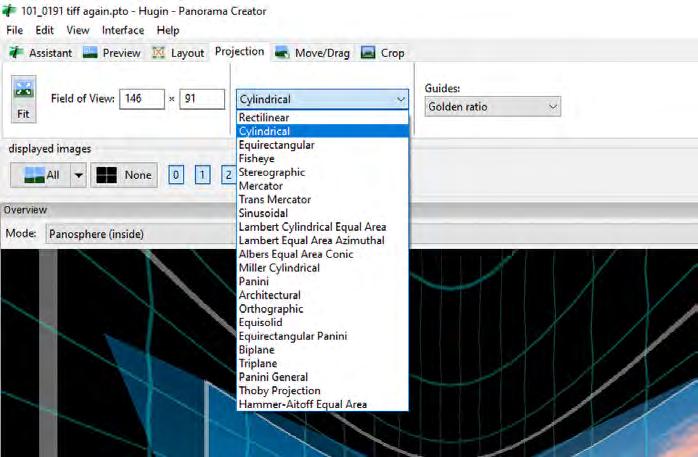
Task: Open the Help menu
Action: [x=168, y=30]
